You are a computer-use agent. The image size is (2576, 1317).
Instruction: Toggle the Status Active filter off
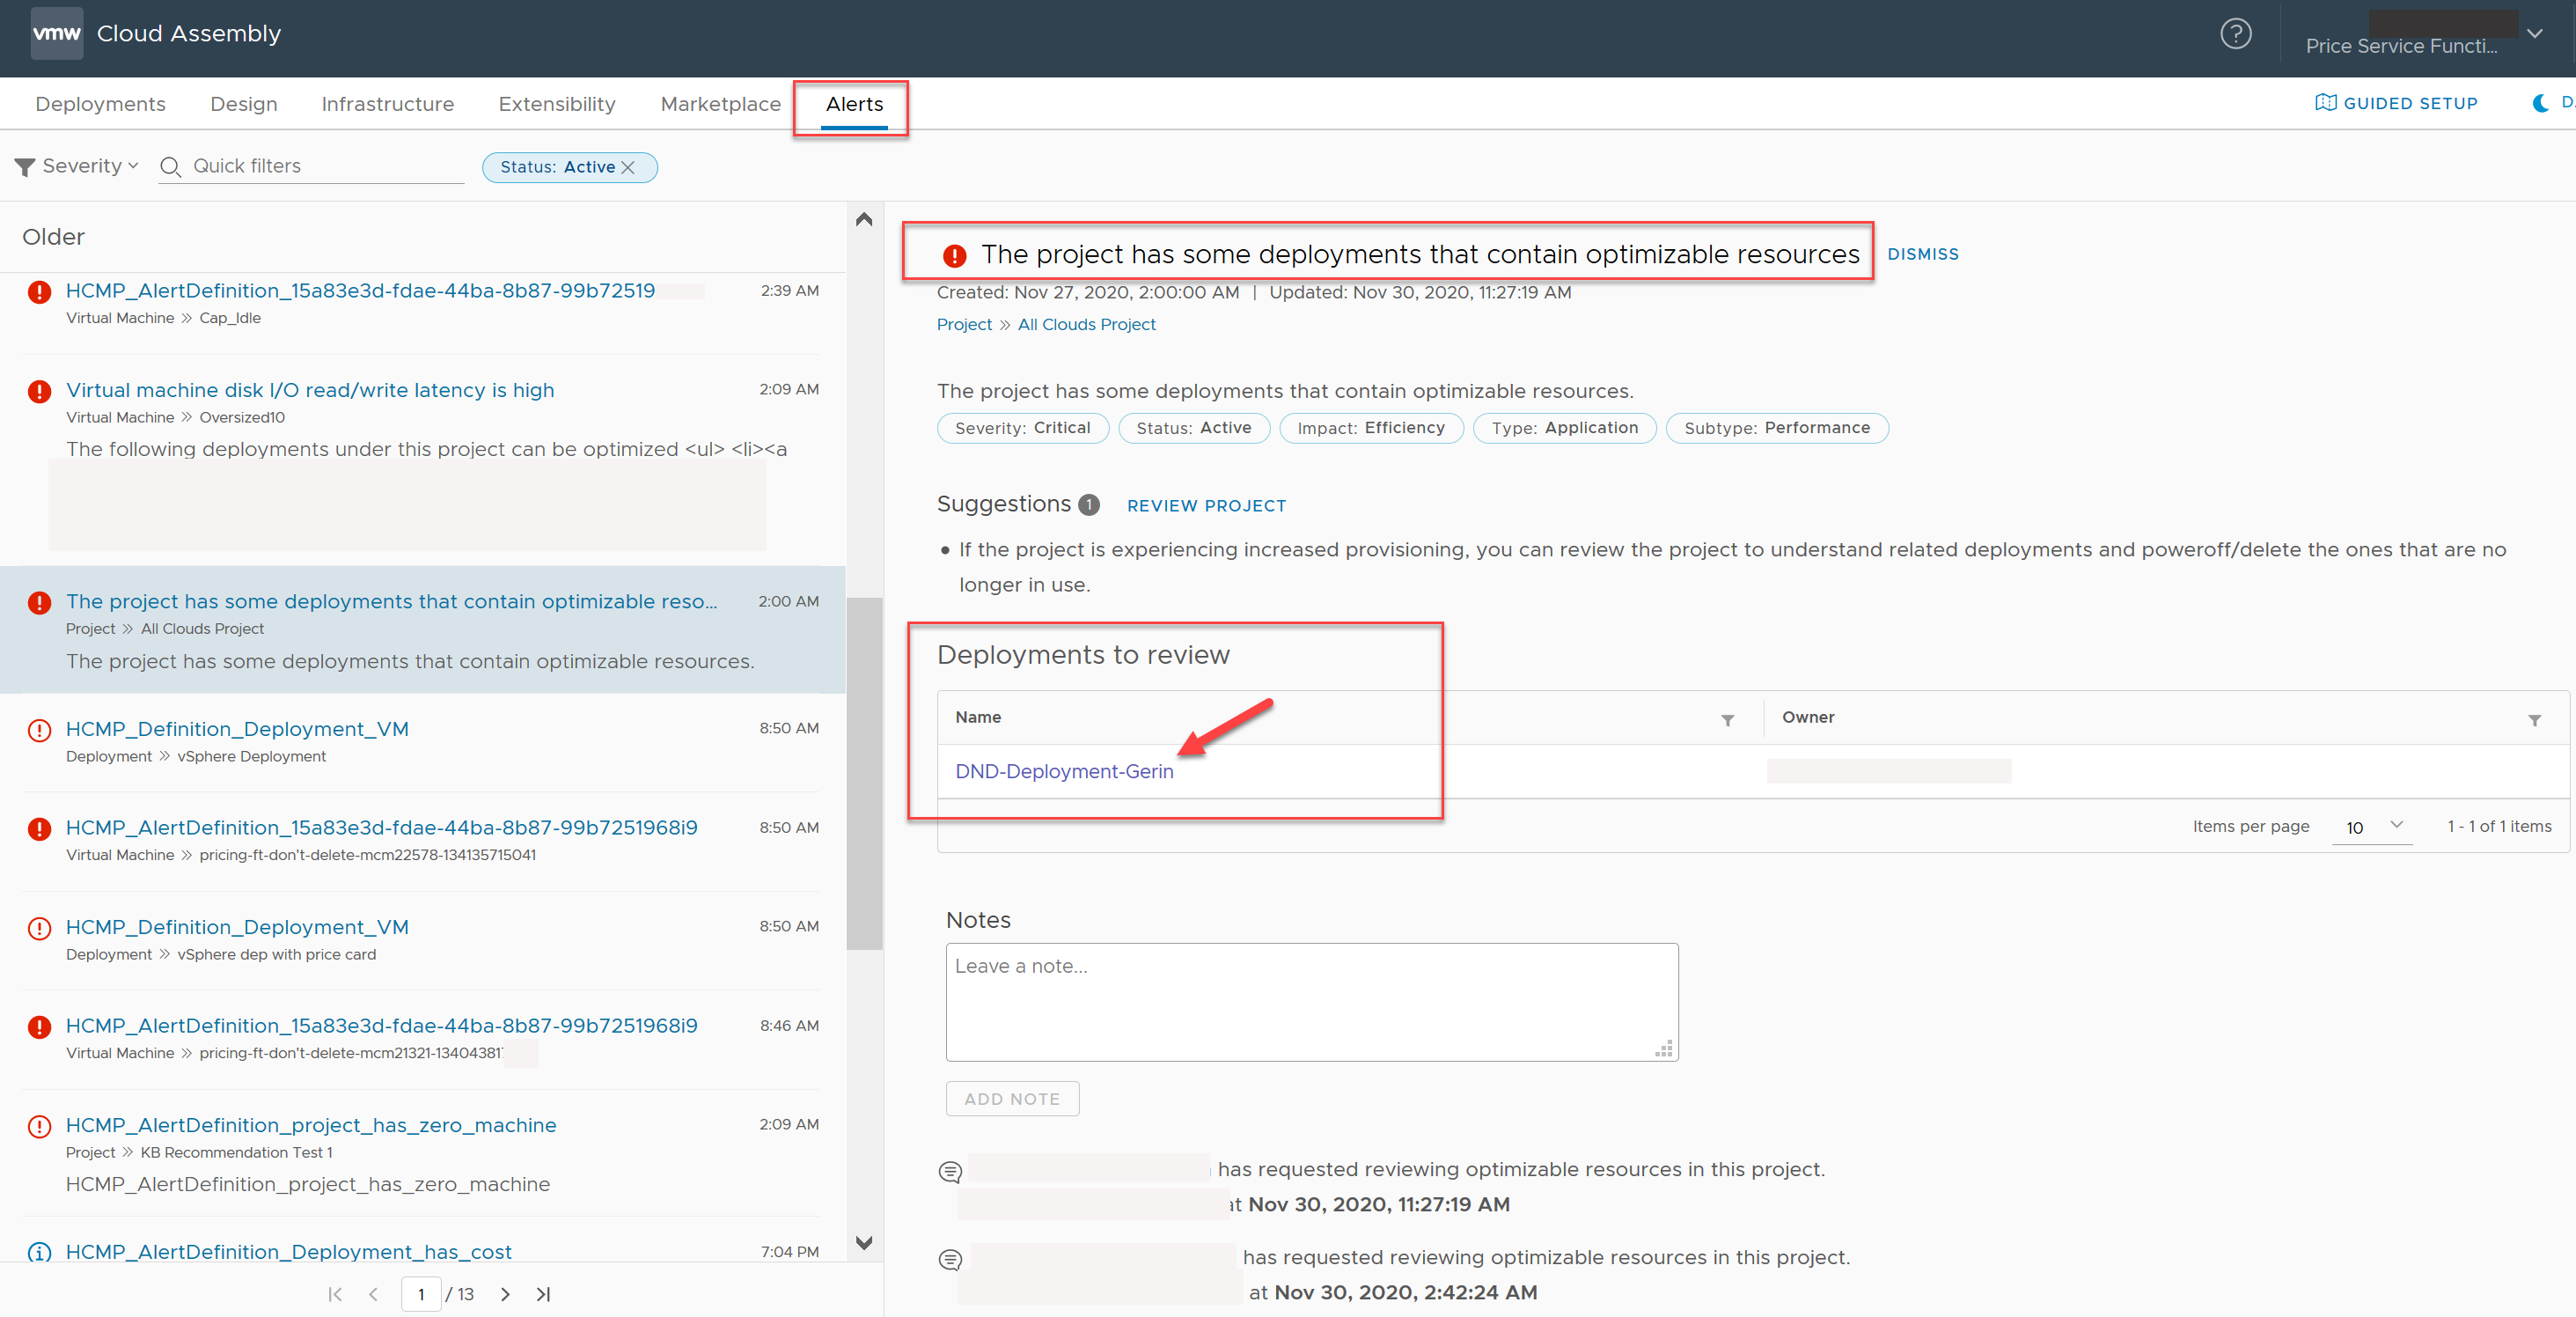click(x=630, y=166)
